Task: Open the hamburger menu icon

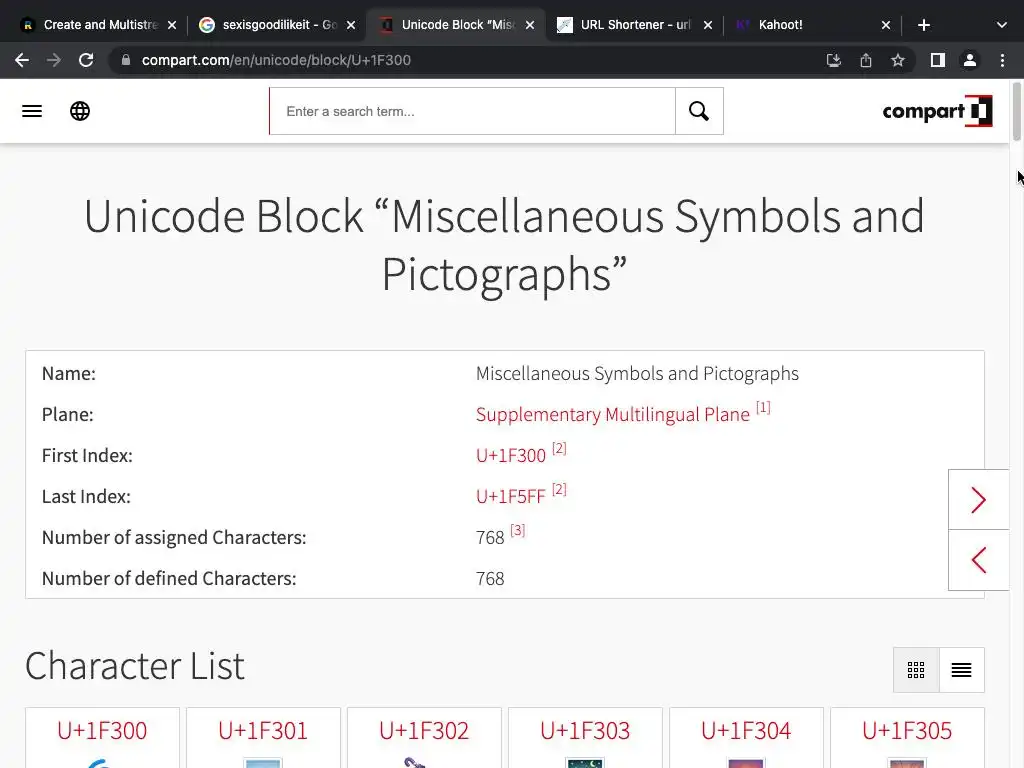Action: [32, 111]
